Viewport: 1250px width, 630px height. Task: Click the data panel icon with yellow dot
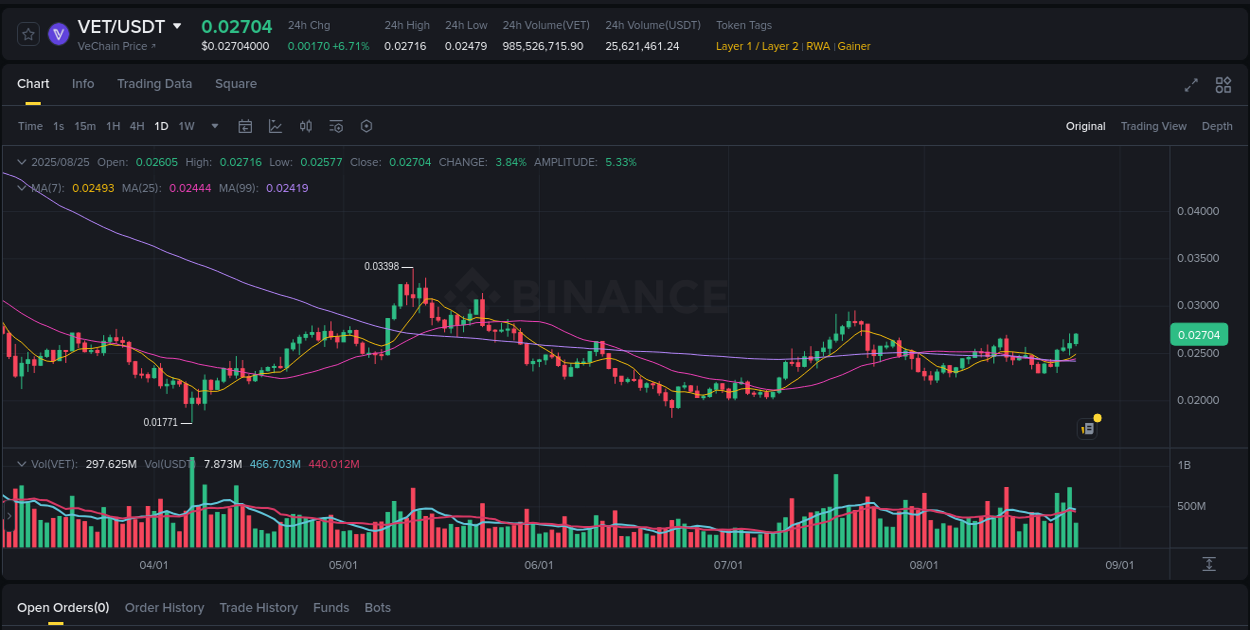1088,428
